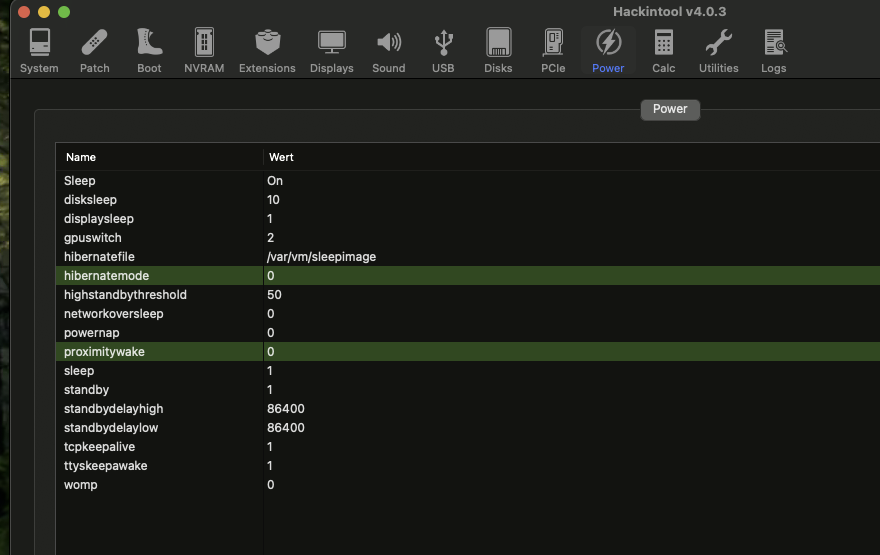This screenshot has width=880, height=555.
Task: Click the highstandbythreshold value 50
Action: (274, 295)
